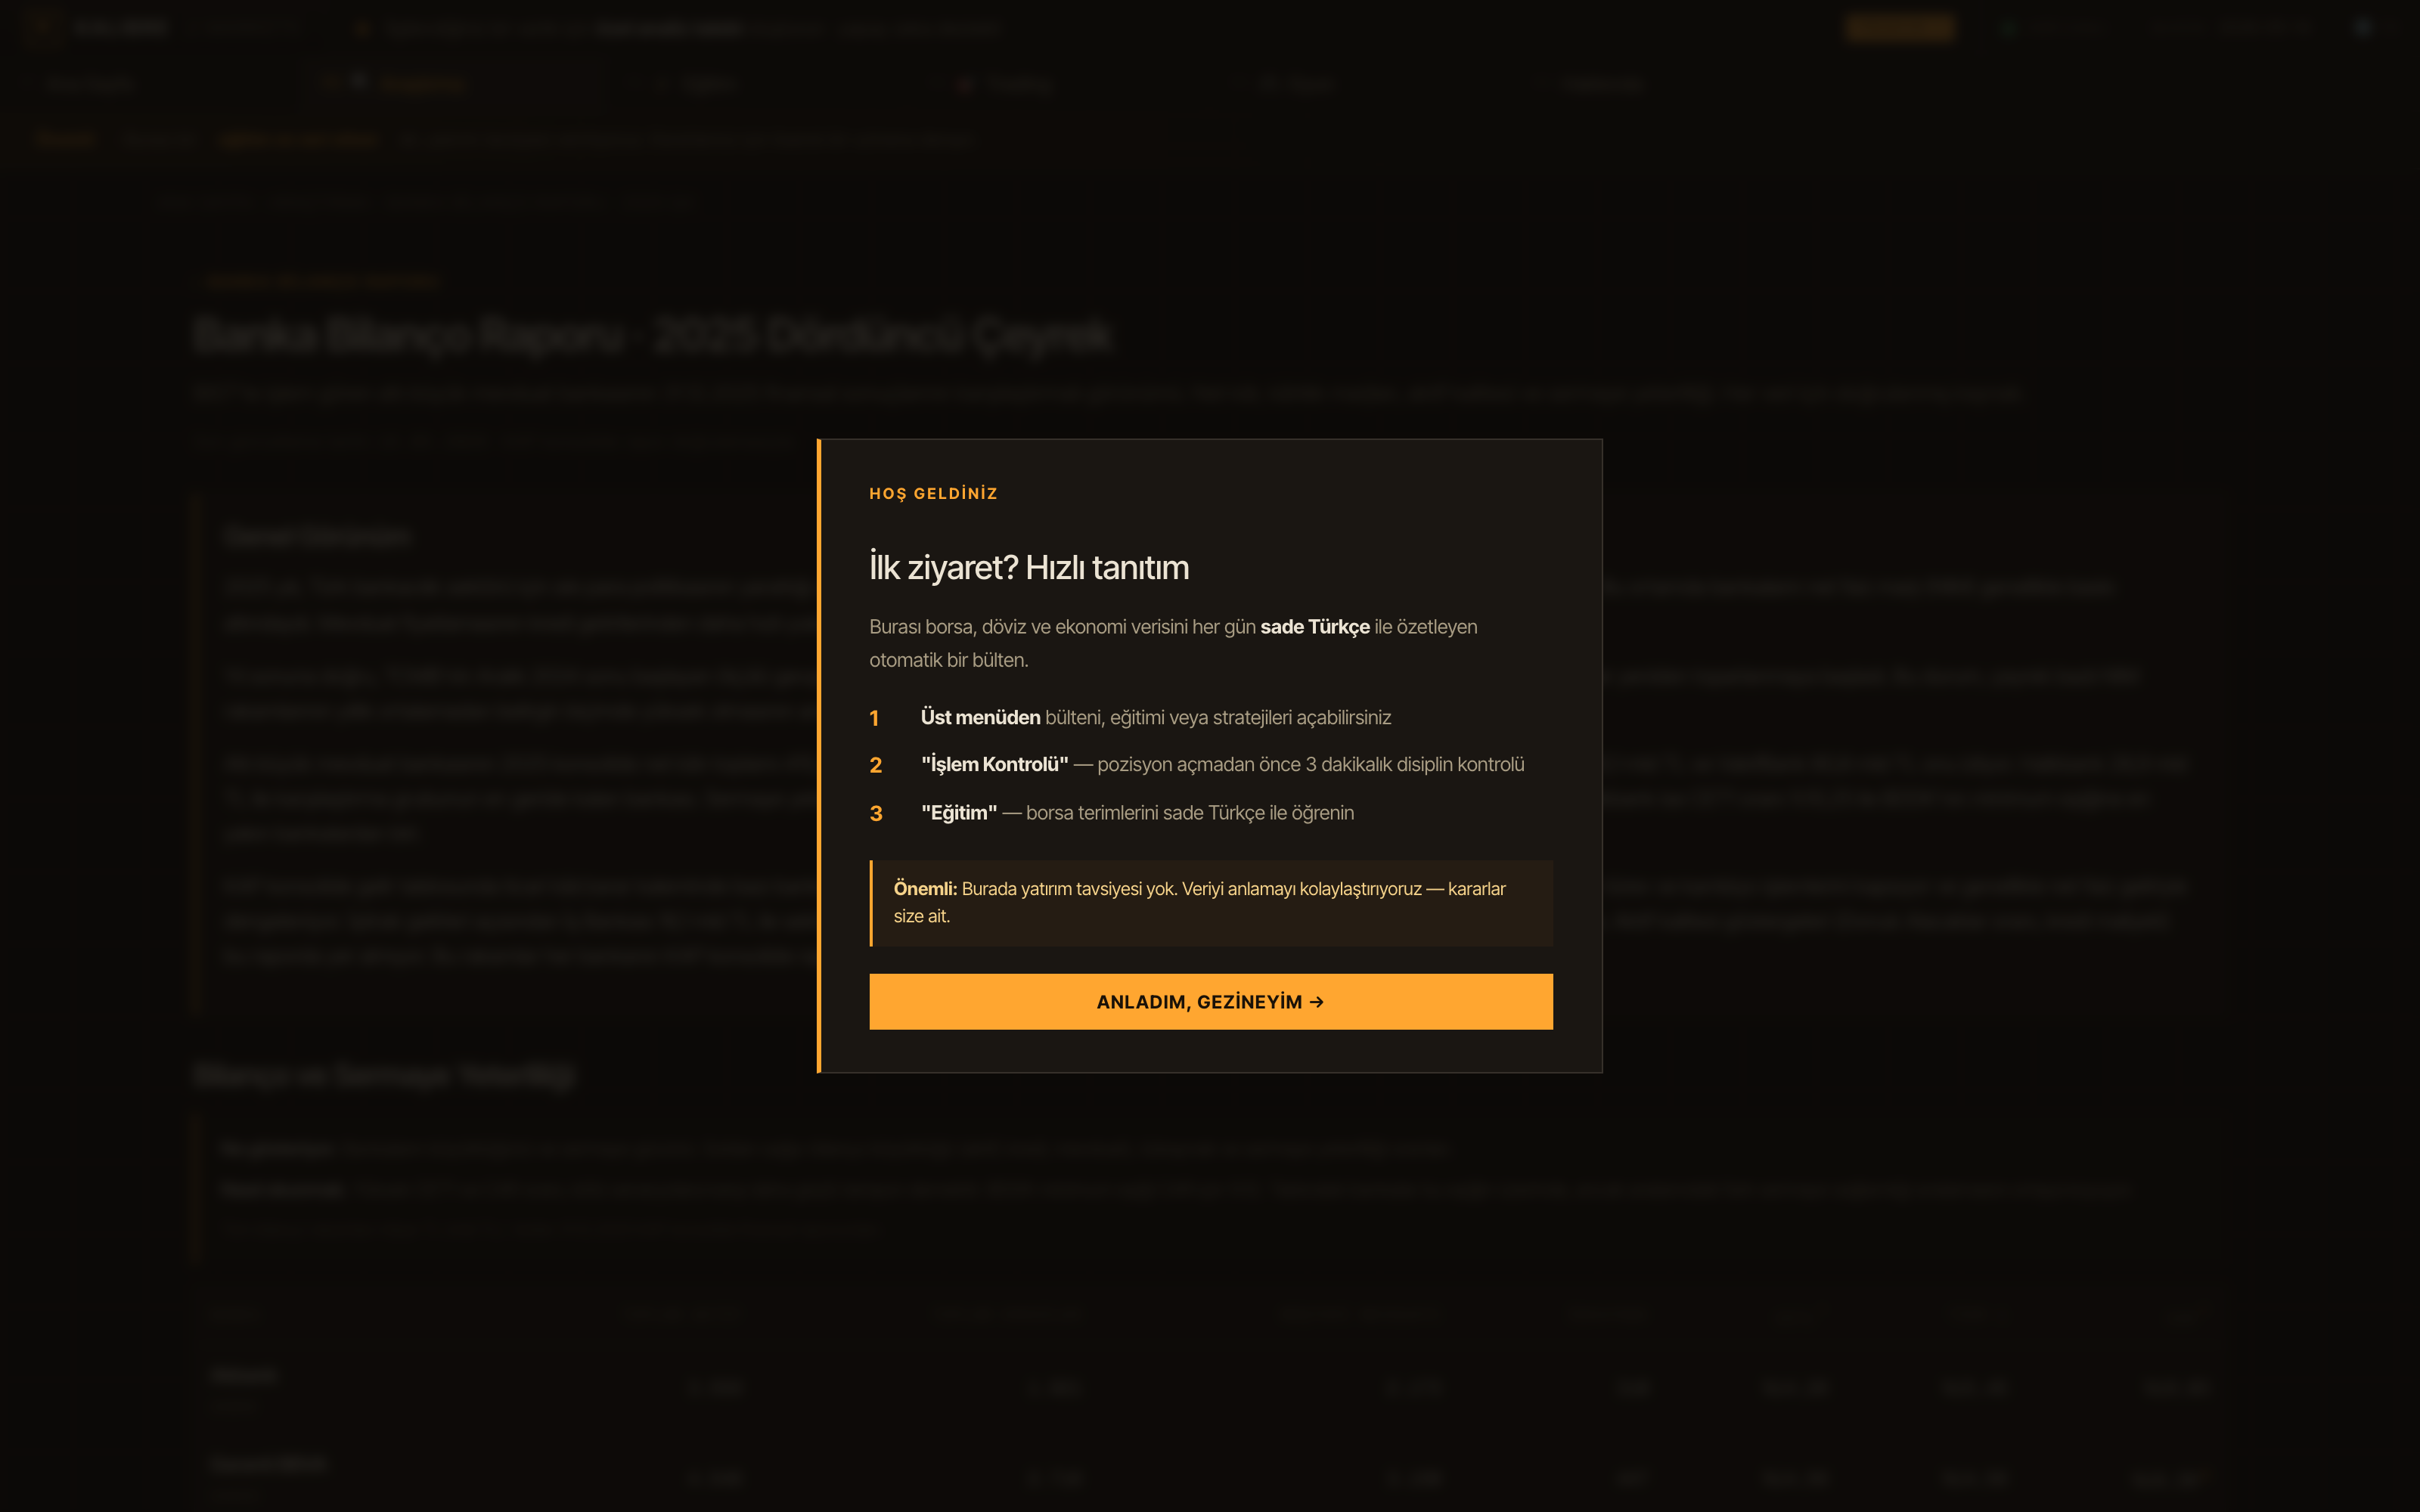Screen dimensions: 2420x1512
Task: Click the "Hoş Geldiniz" label in the dialog
Action: click(x=933, y=493)
